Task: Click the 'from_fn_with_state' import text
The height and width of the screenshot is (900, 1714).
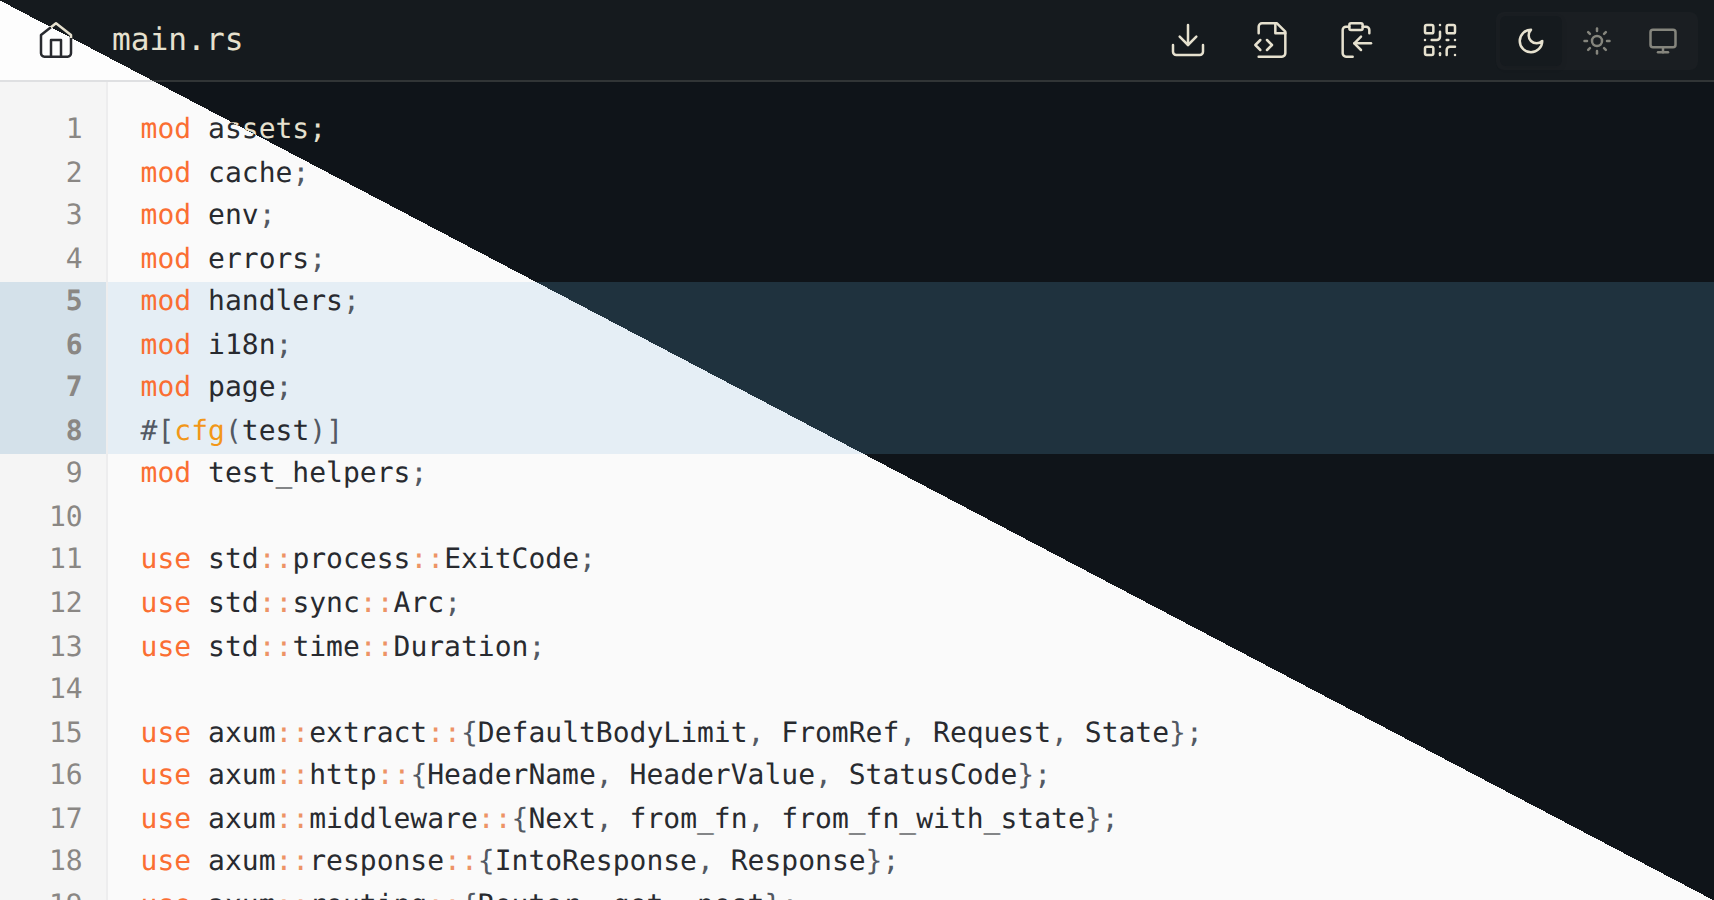Action: tap(934, 818)
